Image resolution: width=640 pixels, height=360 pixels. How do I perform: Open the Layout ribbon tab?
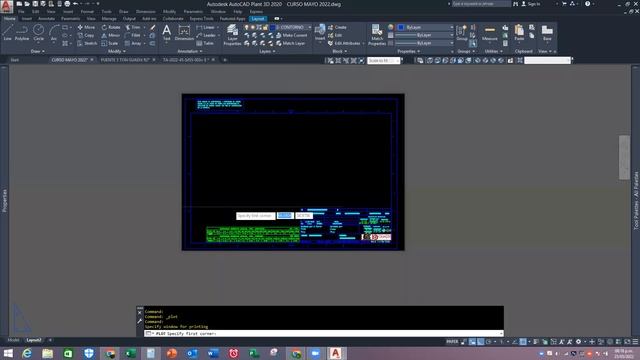pyautogui.click(x=258, y=19)
